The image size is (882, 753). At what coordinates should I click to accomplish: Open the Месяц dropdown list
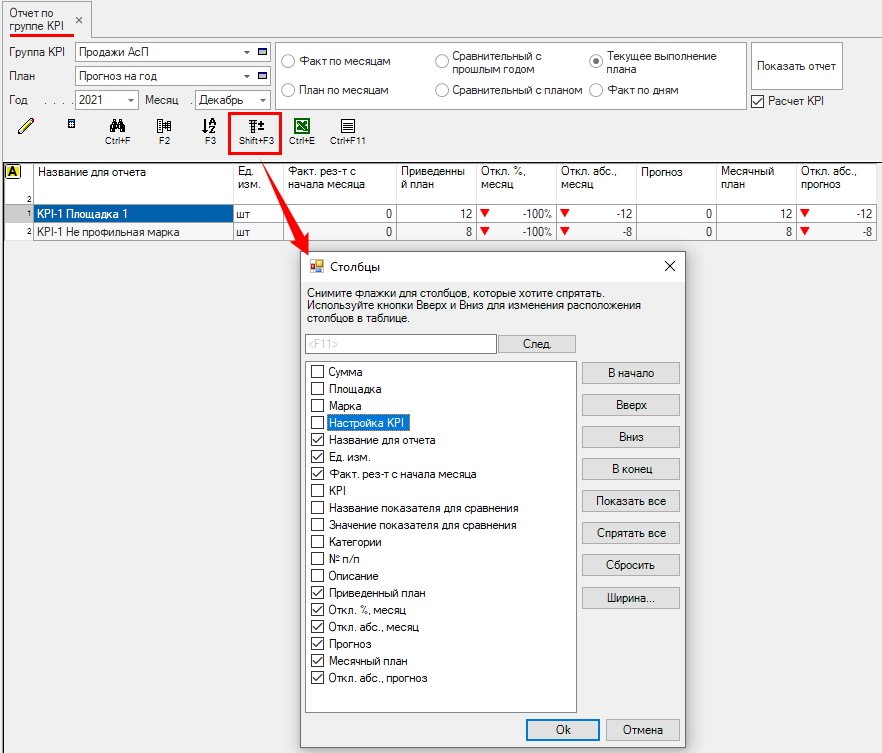coord(262,100)
